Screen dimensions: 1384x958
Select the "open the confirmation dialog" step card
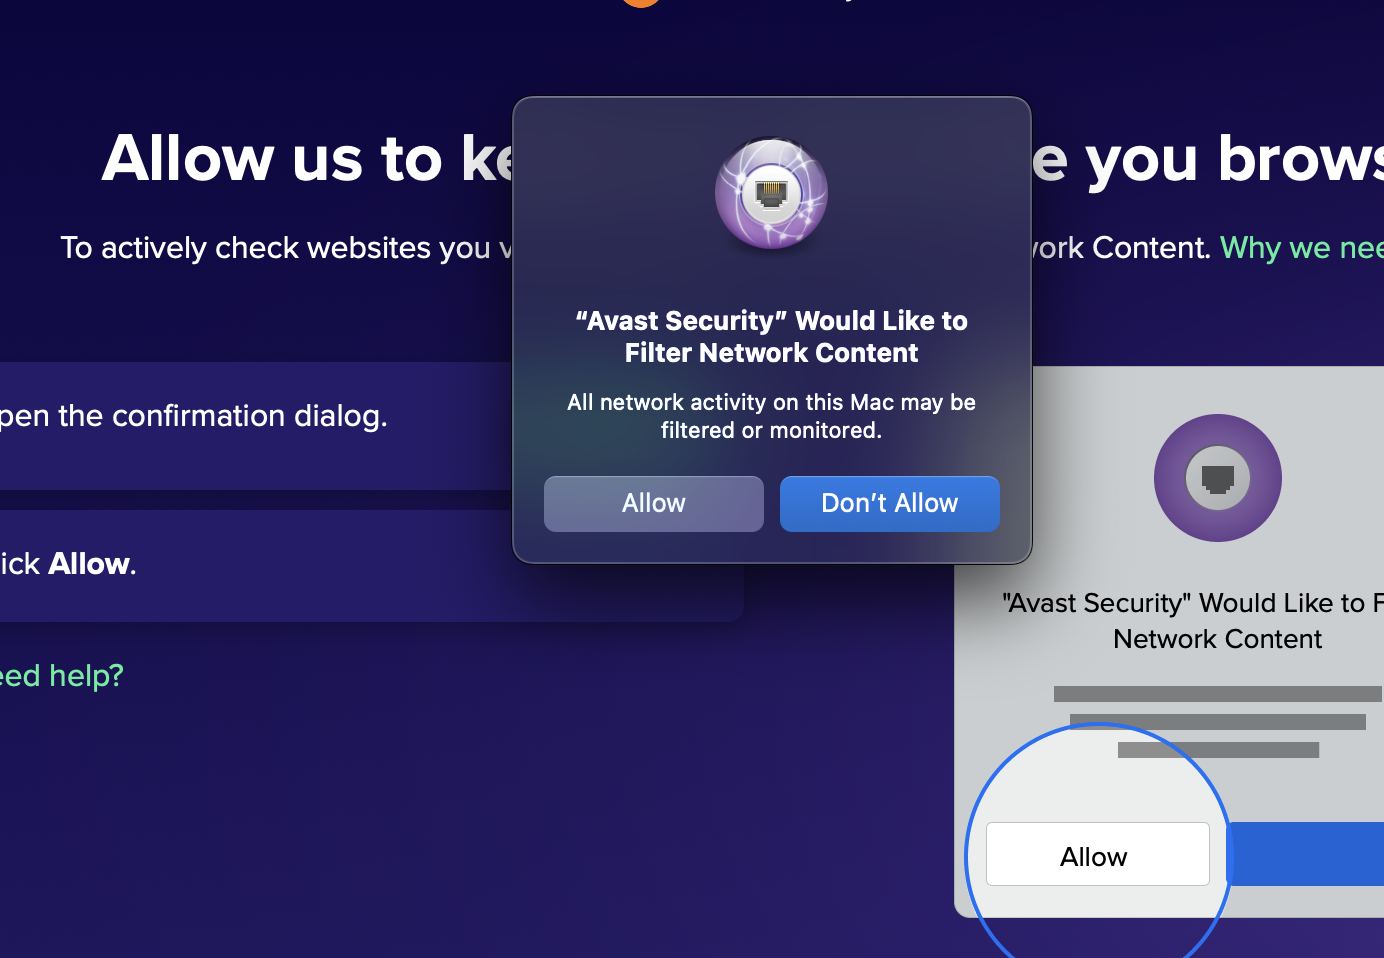click(x=250, y=425)
